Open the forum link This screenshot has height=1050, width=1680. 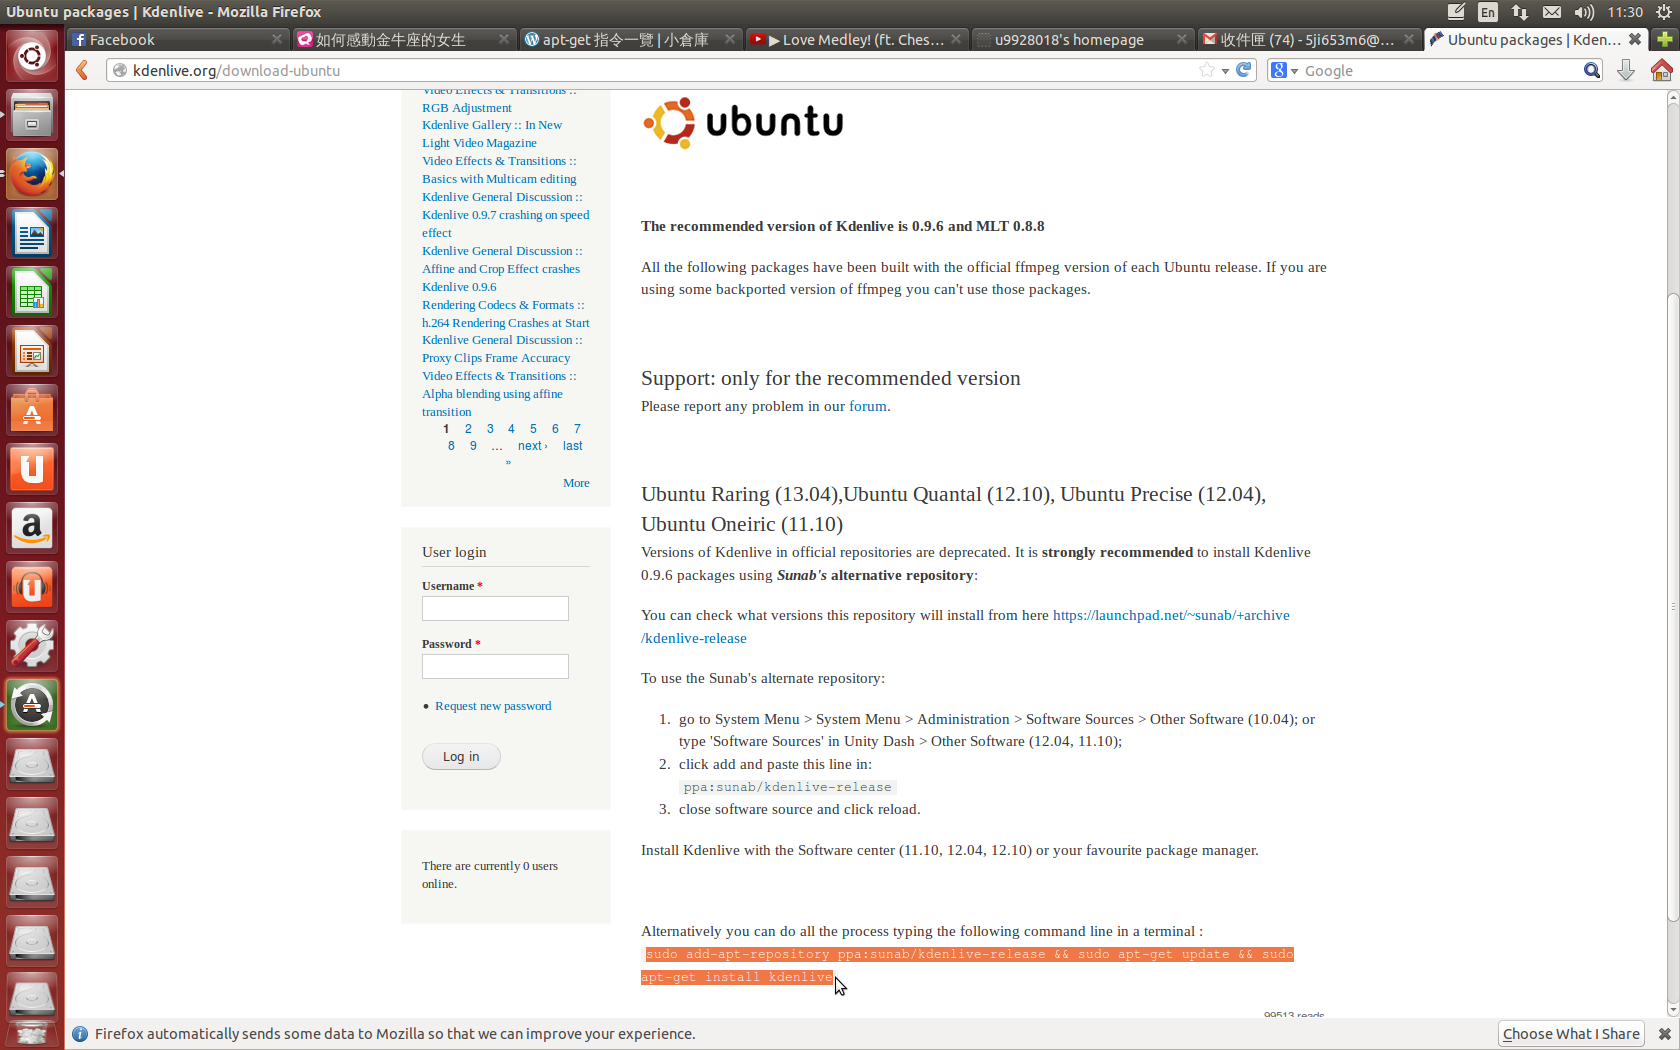click(x=868, y=406)
